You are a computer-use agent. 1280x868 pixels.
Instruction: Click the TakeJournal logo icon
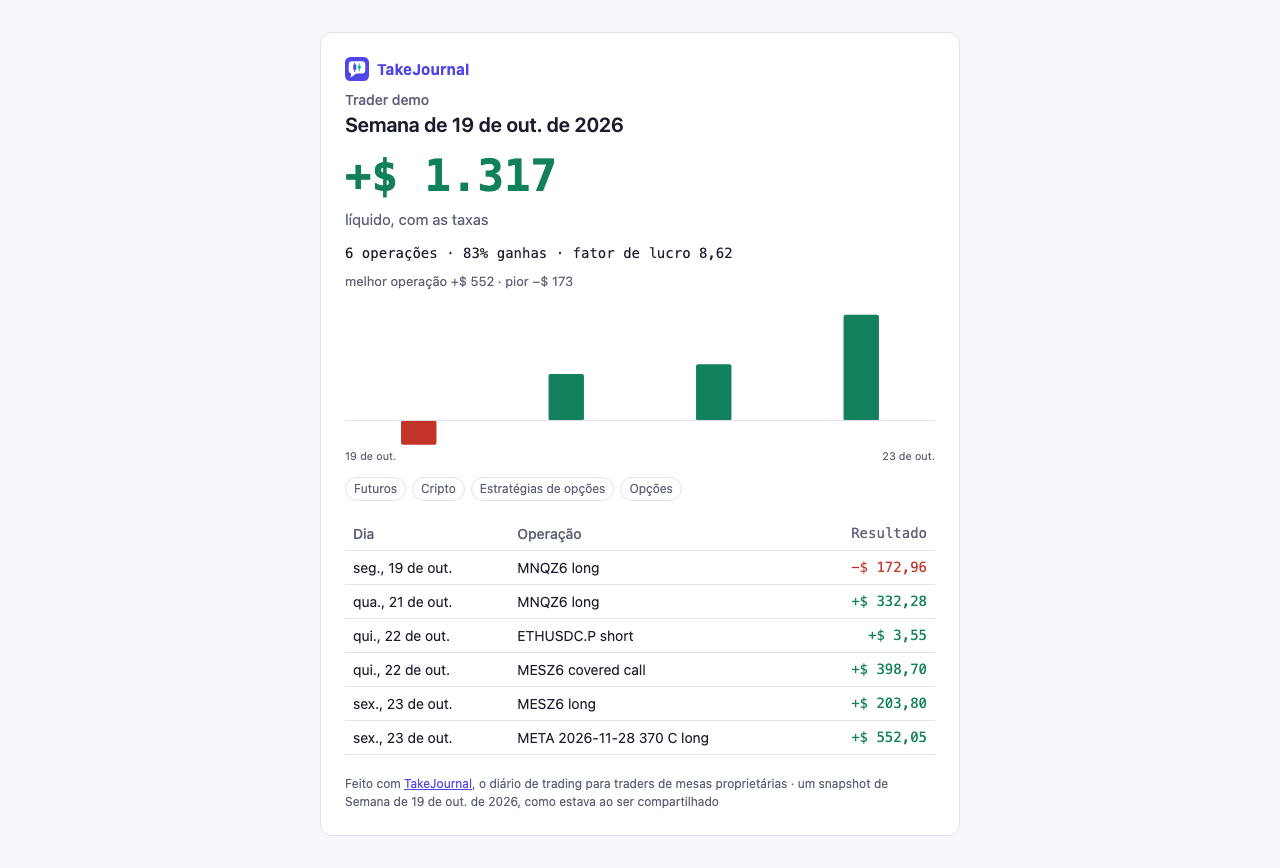tap(357, 69)
